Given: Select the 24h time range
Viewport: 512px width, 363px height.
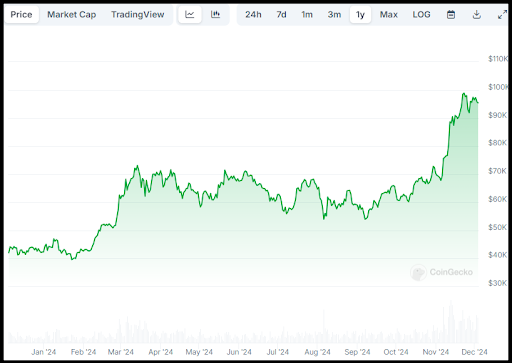Looking at the screenshot, I should pyautogui.click(x=253, y=15).
